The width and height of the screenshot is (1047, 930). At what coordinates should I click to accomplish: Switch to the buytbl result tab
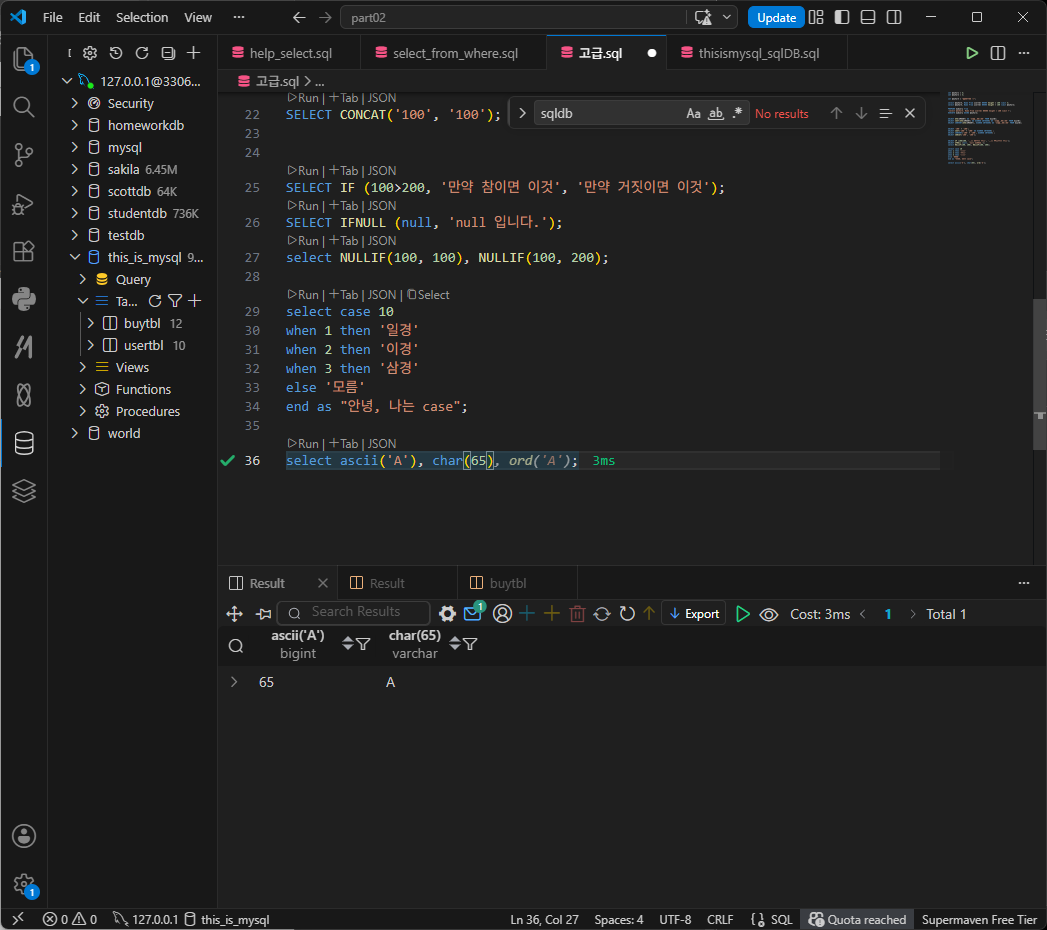pyautogui.click(x=507, y=584)
